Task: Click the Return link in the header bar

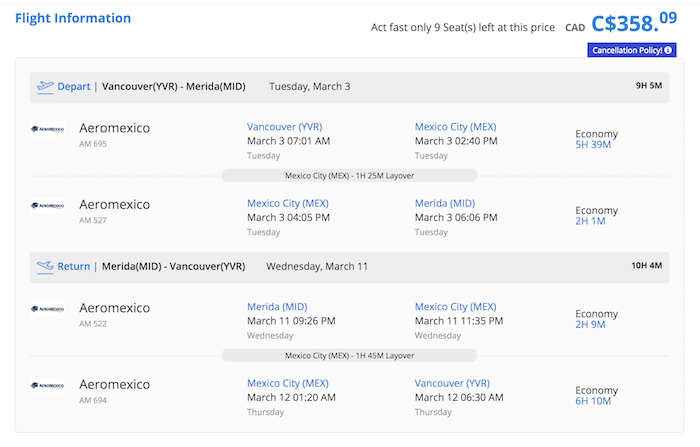Action: point(74,267)
